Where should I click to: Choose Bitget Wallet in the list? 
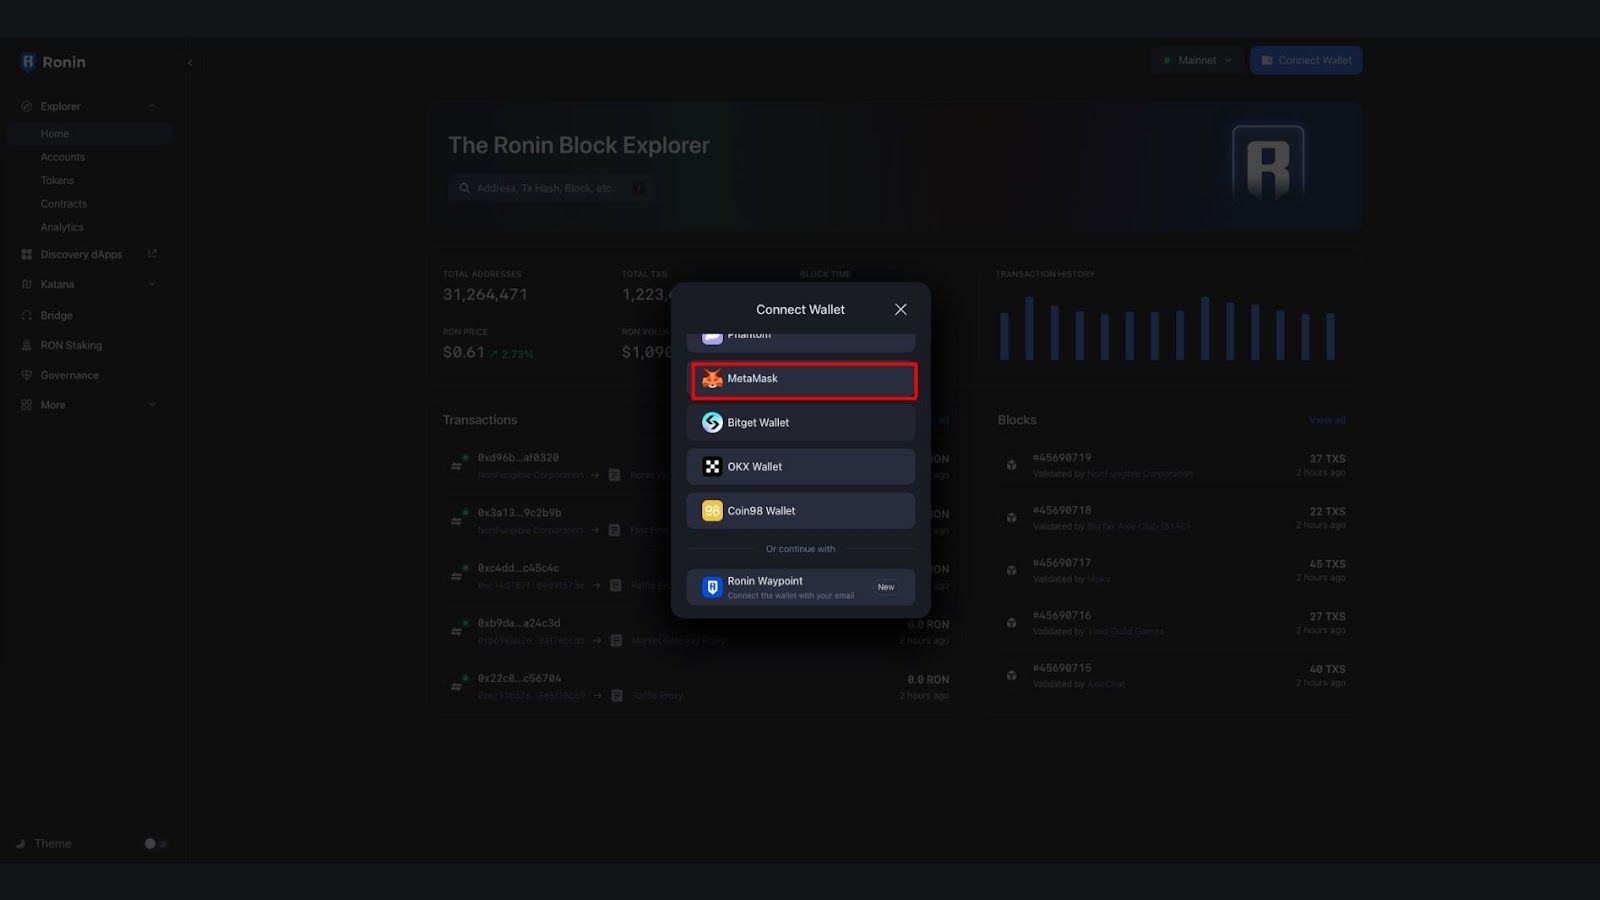pyautogui.click(x=800, y=423)
